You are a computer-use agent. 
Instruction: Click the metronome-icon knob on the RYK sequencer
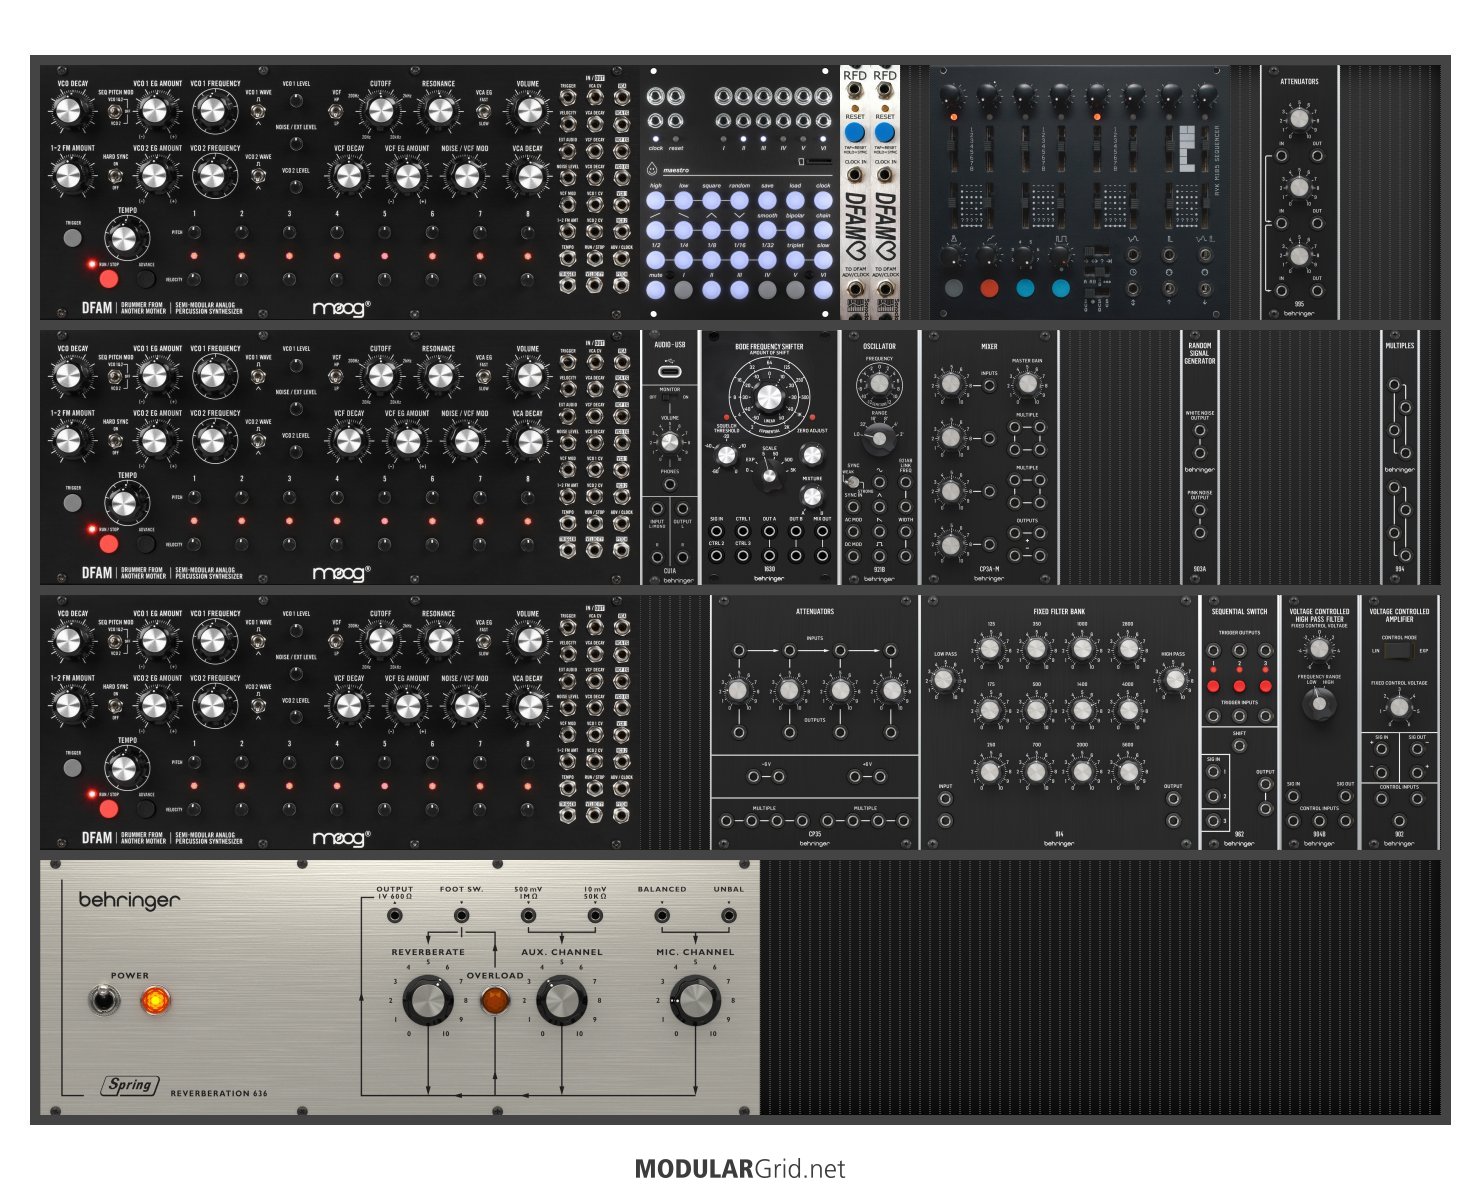(953, 256)
